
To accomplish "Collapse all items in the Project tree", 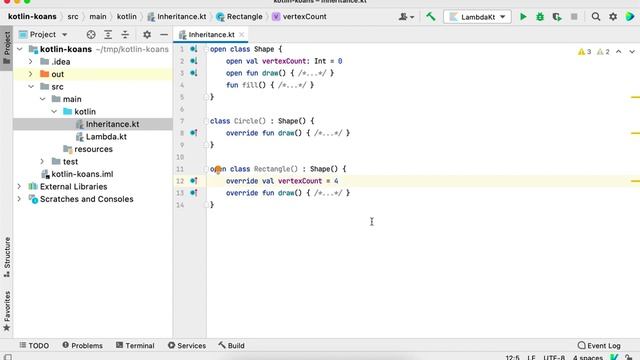I will click(x=125, y=35).
